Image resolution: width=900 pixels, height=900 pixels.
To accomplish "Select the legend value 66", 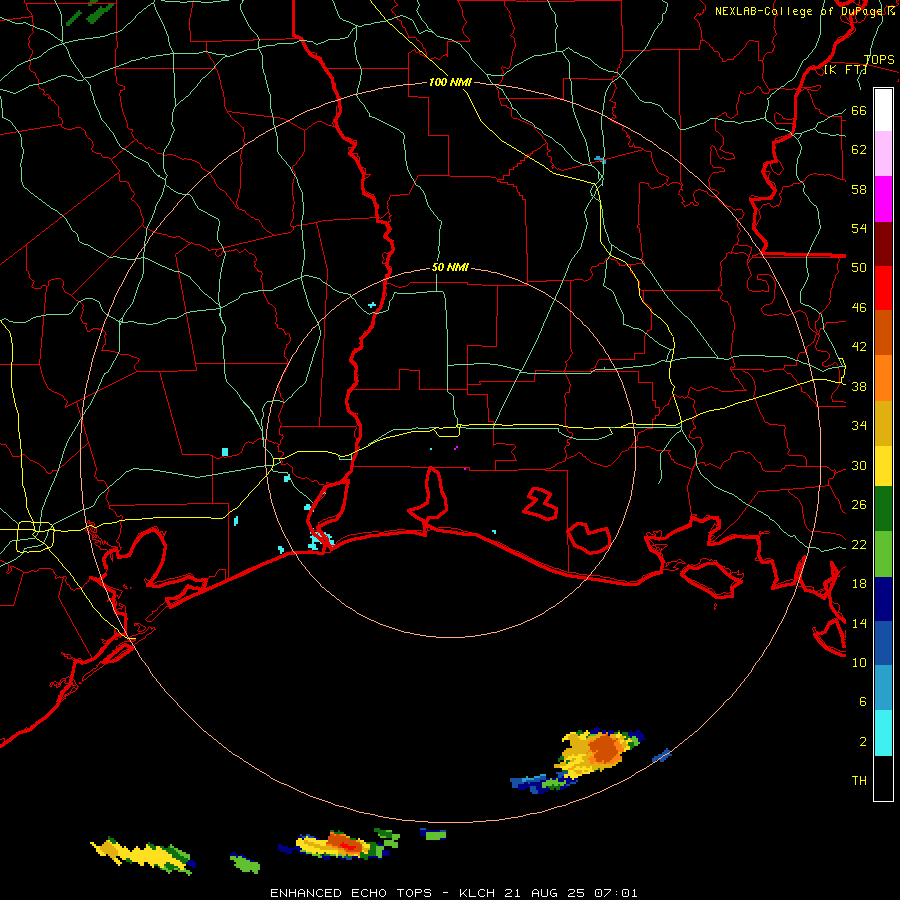I will pyautogui.click(x=859, y=110).
